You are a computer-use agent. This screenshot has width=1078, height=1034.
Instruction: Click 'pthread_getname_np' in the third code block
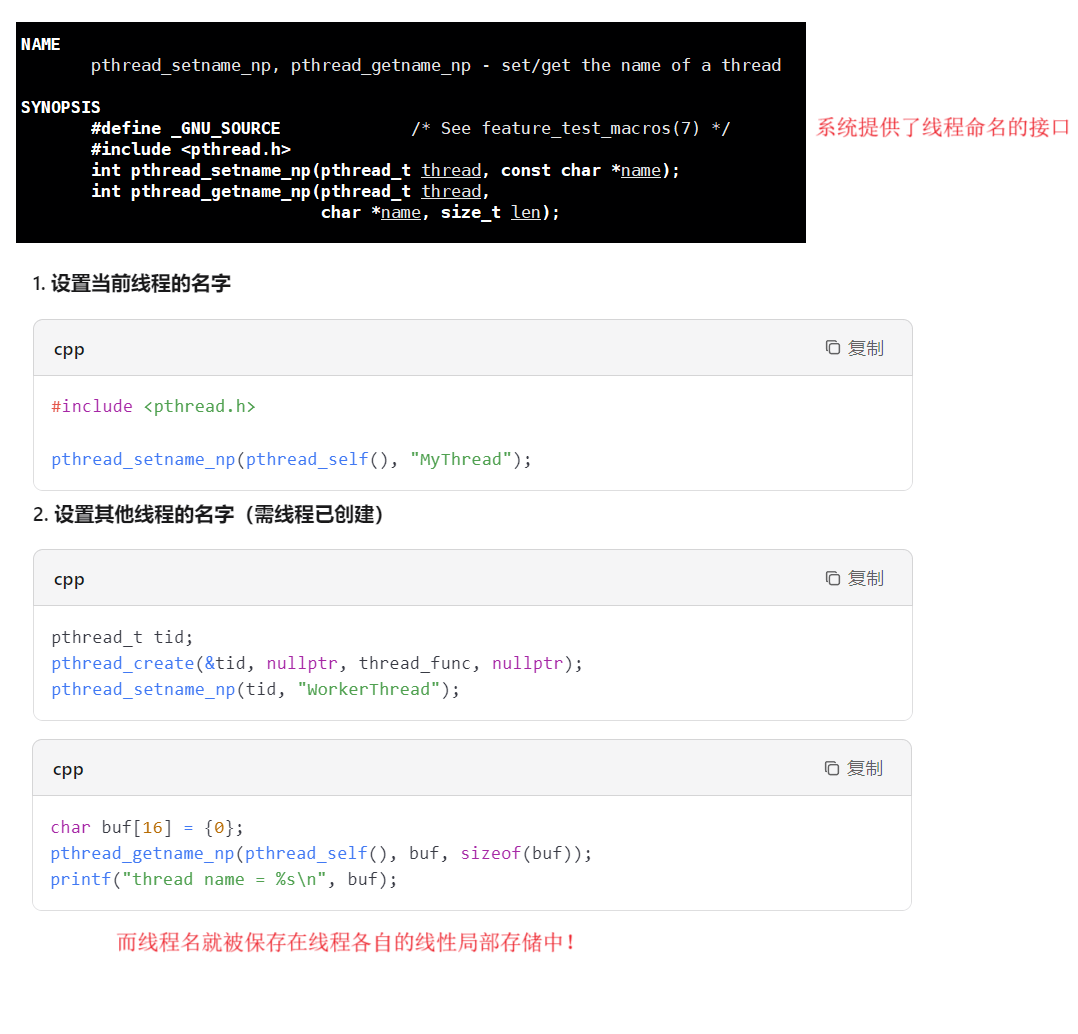tap(142, 853)
